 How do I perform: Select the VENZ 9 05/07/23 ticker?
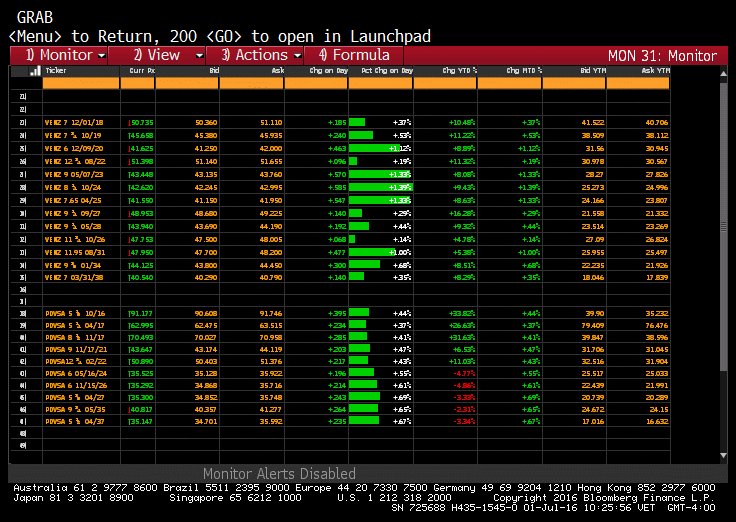point(74,175)
